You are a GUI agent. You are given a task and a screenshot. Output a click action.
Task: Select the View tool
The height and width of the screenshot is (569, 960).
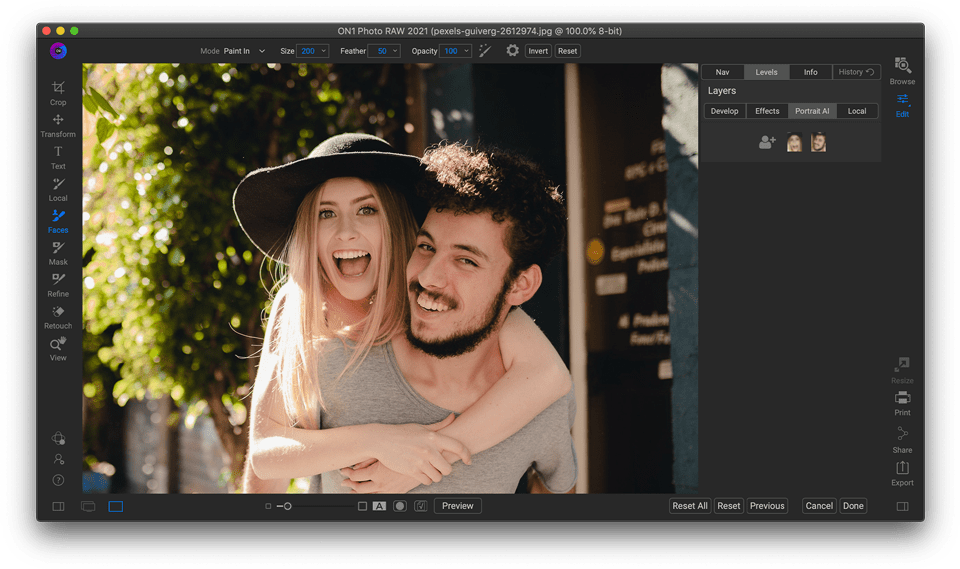coord(58,349)
